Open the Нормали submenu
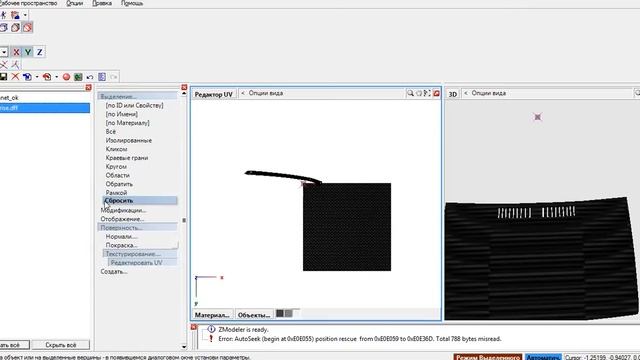Viewport: 640px width, 360px height. coord(121,237)
